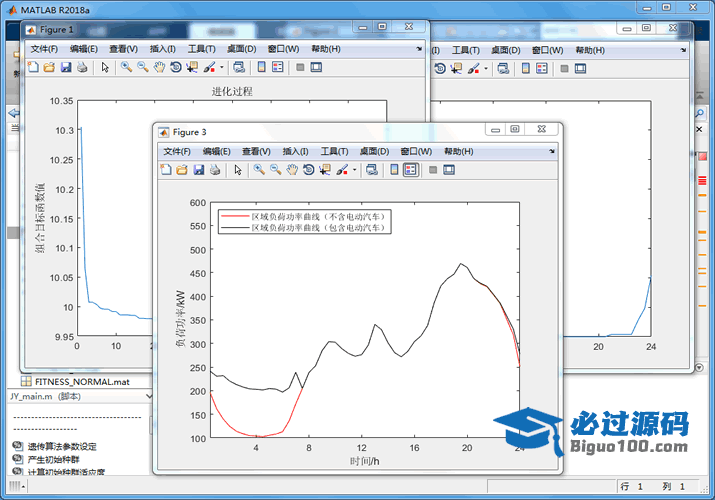The image size is (715, 500).
Task: Select Pan hand tool in Figure 1
Action: pyautogui.click(x=159, y=67)
